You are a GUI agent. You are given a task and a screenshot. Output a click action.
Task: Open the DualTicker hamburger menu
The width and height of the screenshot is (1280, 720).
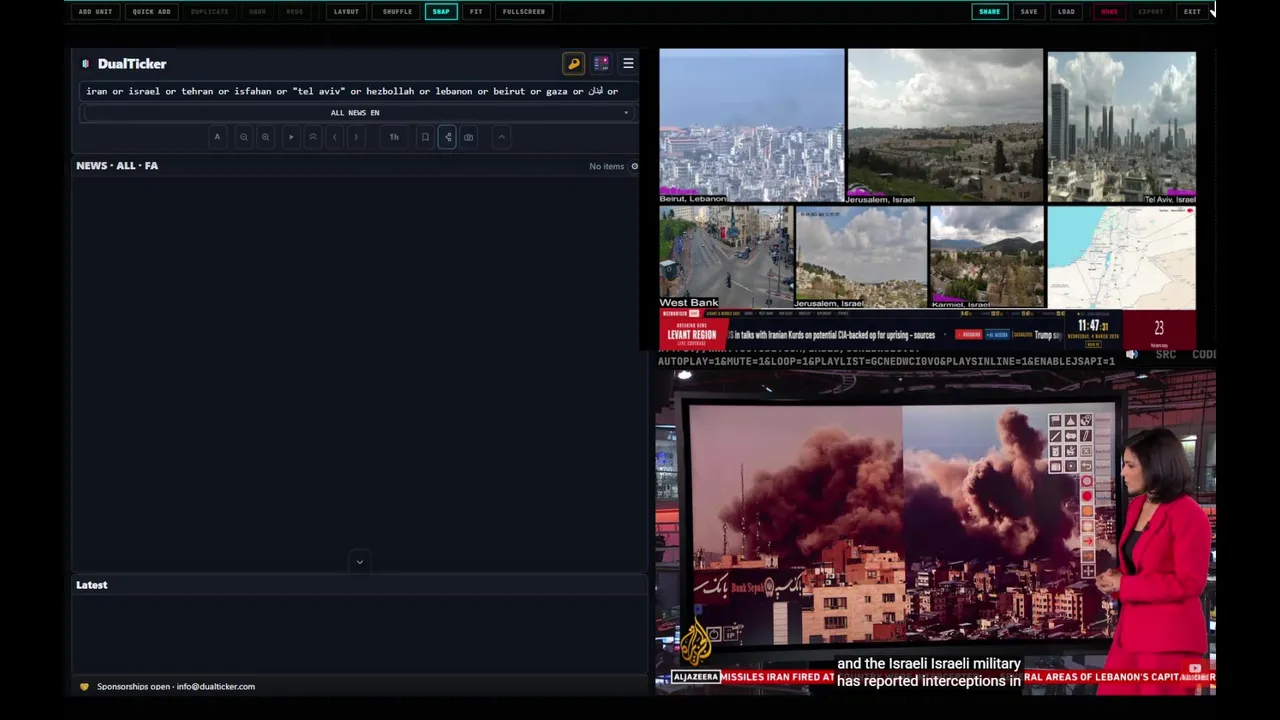pos(628,63)
